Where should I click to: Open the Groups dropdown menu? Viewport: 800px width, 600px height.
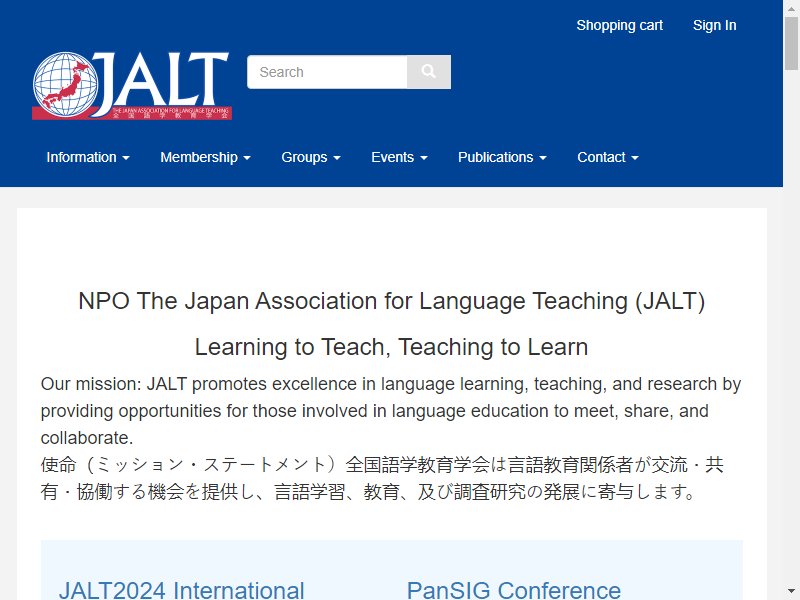pos(311,157)
